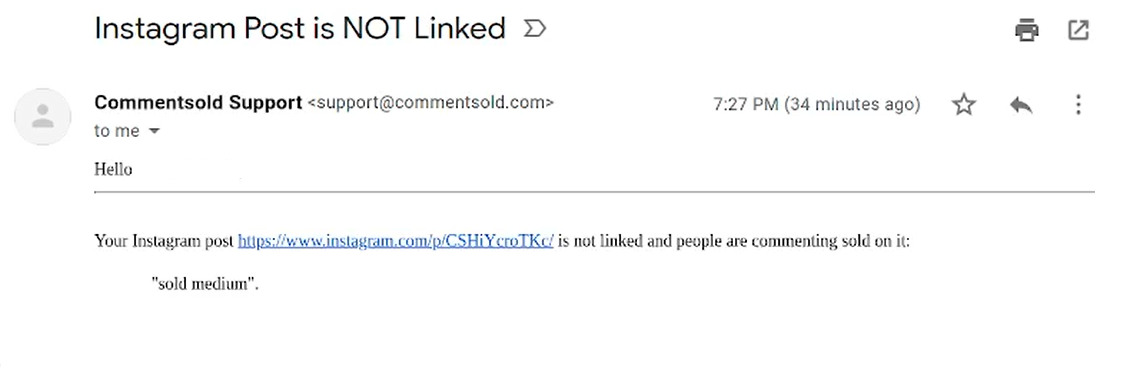Expand the "to me" recipient details arrow
This screenshot has width=1123, height=367.
(154, 131)
